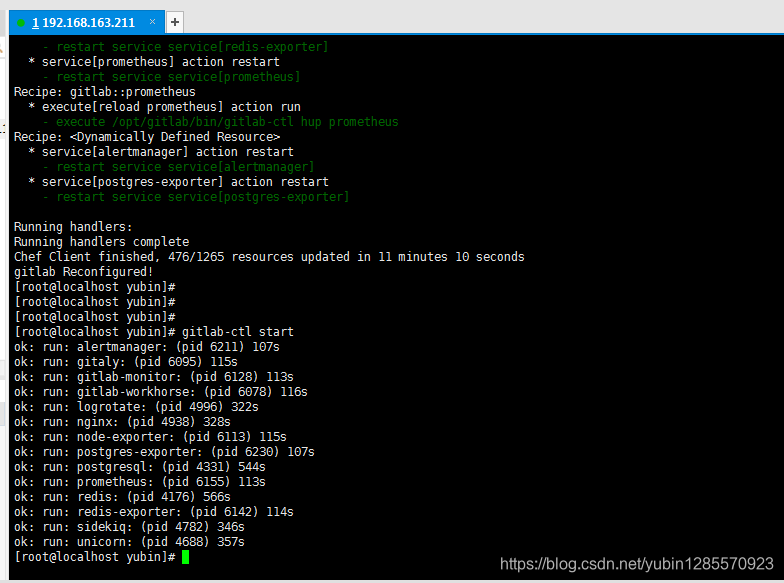Click 'ok: run: logrotate: (pid 4996) 322s' line
The height and width of the screenshot is (583, 784).
point(136,406)
